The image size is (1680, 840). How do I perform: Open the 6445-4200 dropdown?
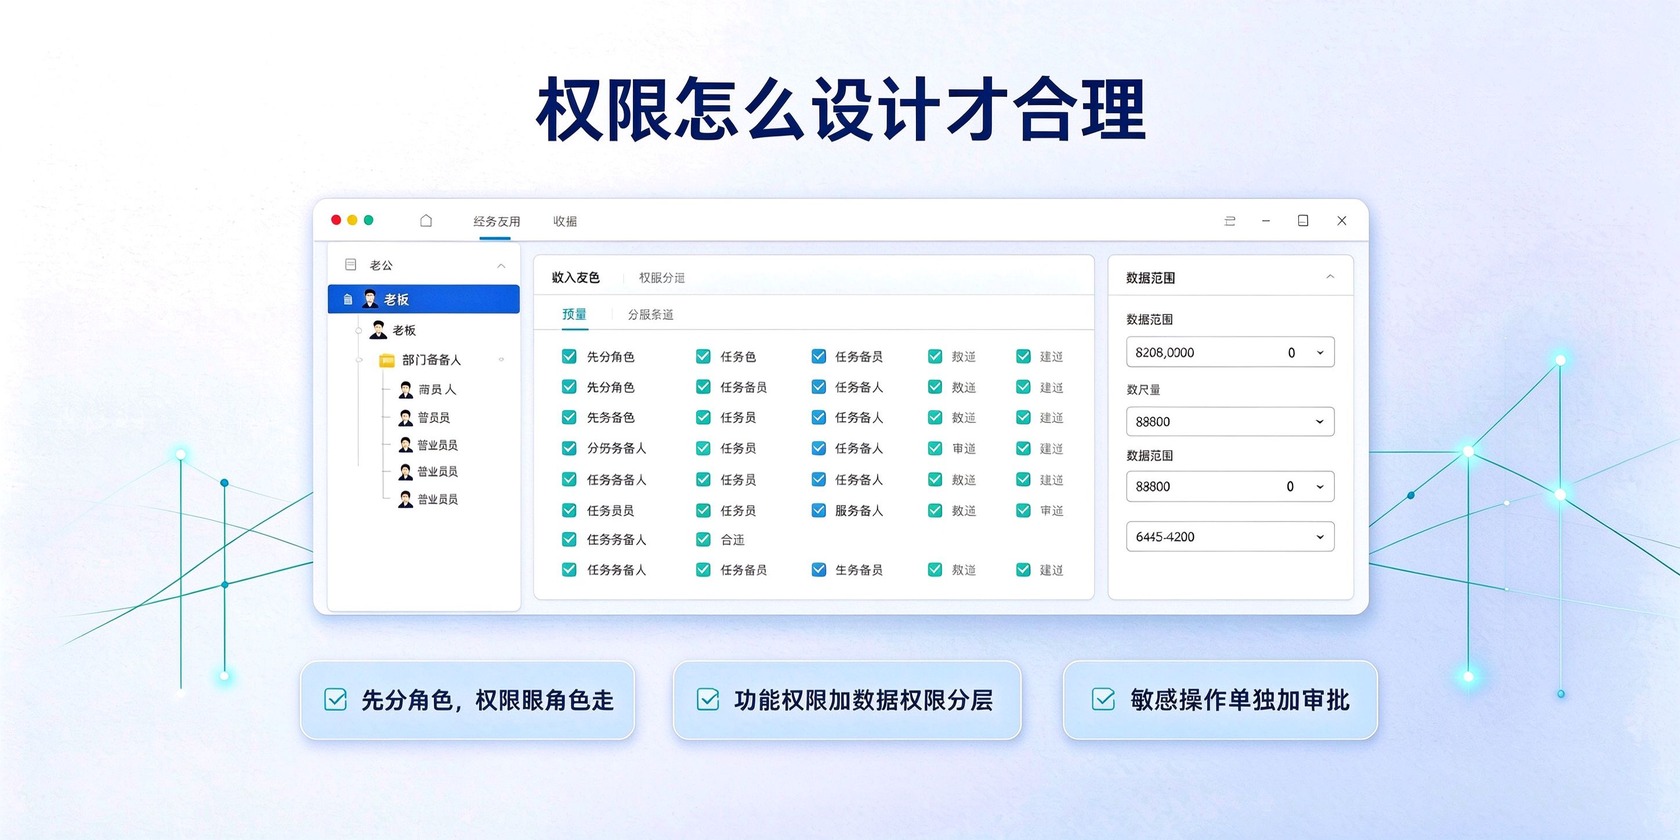(1230, 537)
